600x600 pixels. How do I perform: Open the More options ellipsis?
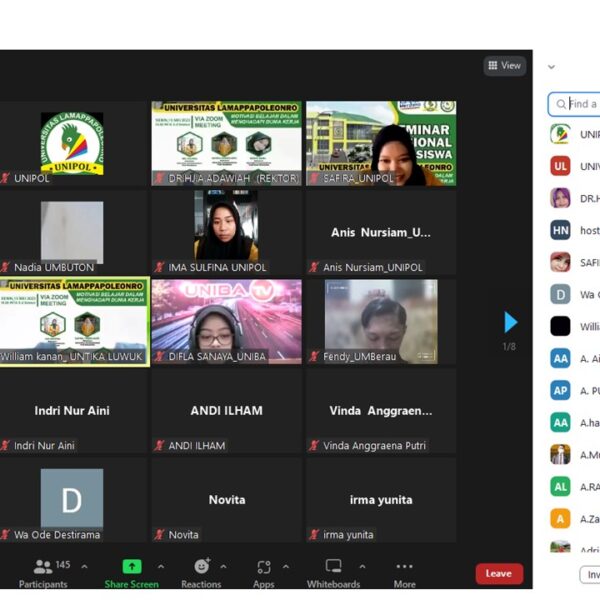click(x=404, y=566)
